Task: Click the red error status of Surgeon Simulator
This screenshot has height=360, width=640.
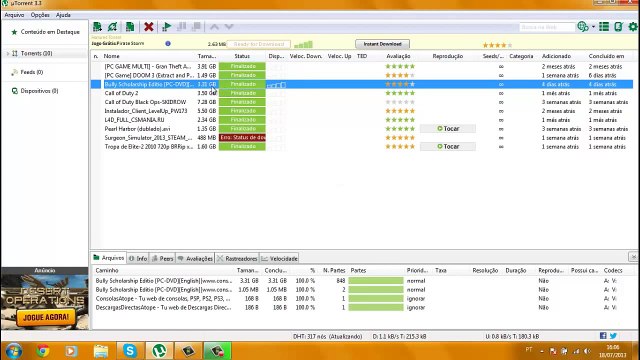Action: 242,138
